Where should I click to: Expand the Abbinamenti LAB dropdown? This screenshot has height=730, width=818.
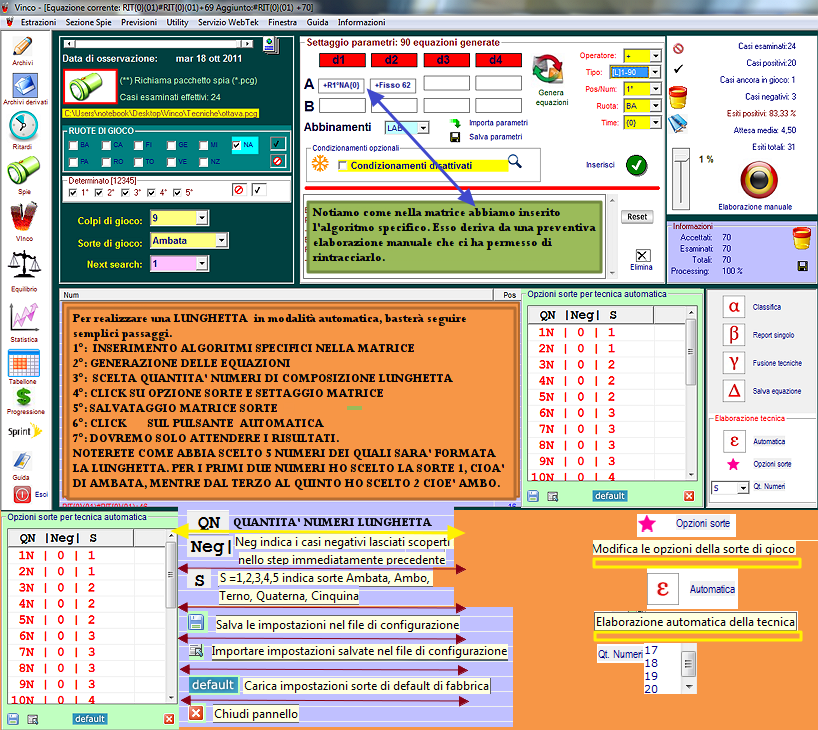[x=424, y=128]
